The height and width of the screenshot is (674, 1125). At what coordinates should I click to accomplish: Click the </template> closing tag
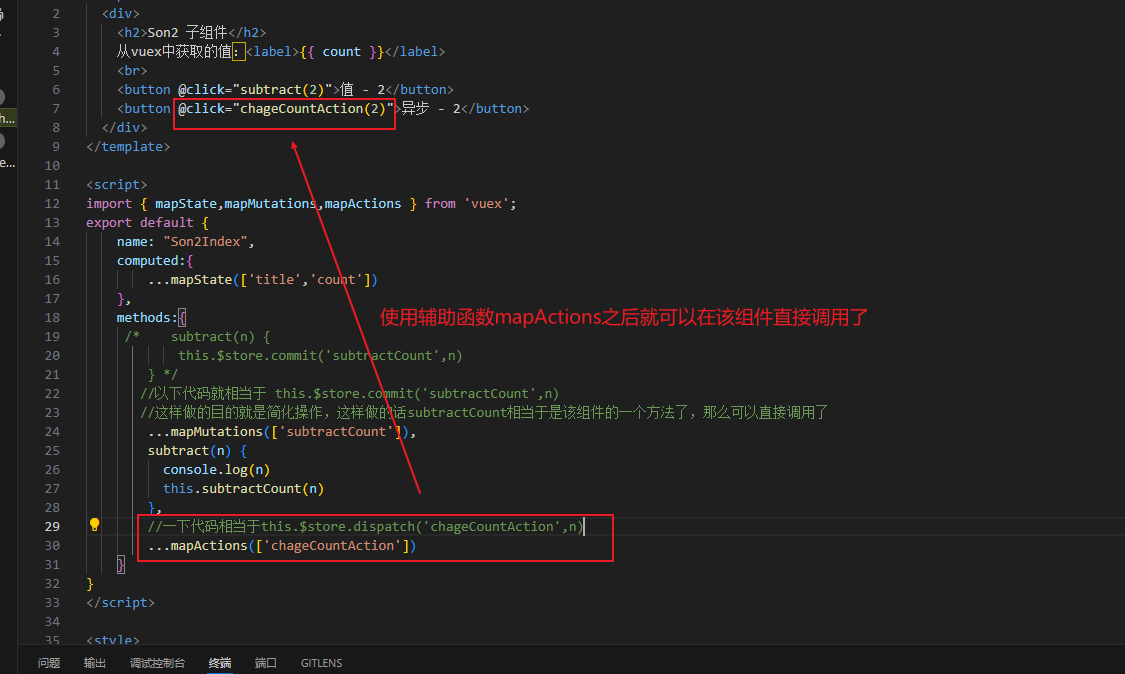(128, 146)
